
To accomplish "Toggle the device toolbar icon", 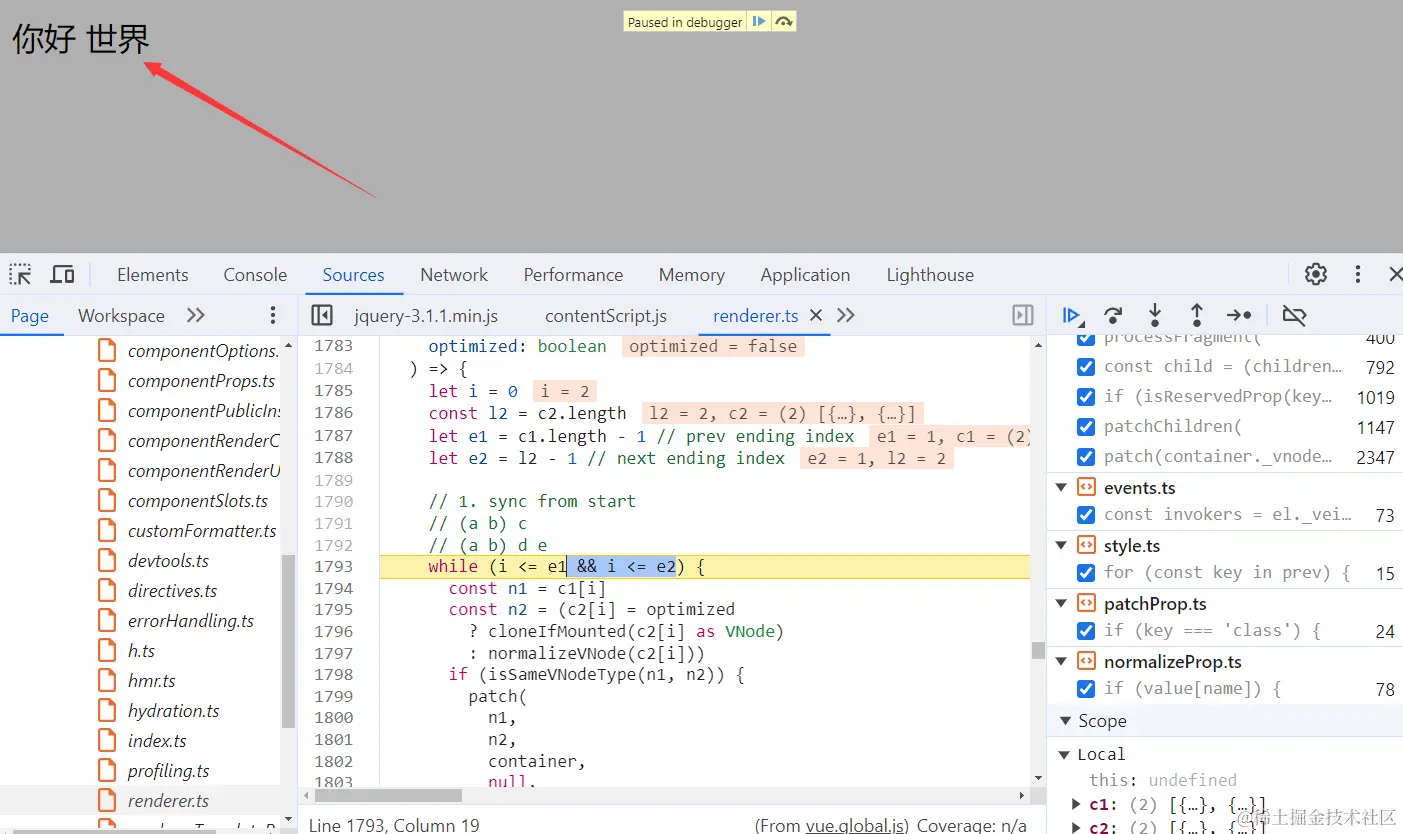I will (x=62, y=274).
